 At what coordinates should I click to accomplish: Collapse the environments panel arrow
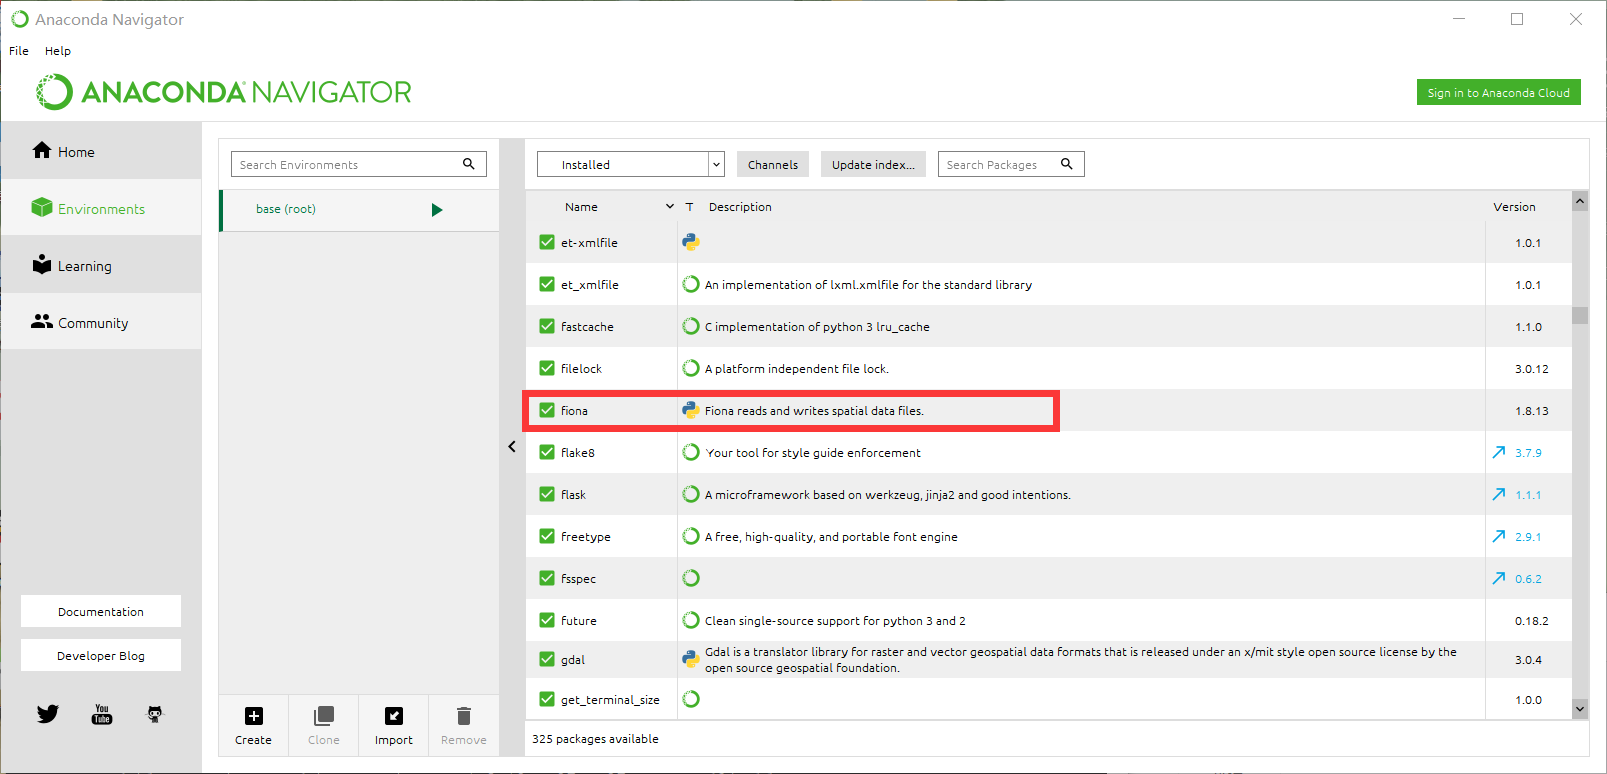point(512,447)
